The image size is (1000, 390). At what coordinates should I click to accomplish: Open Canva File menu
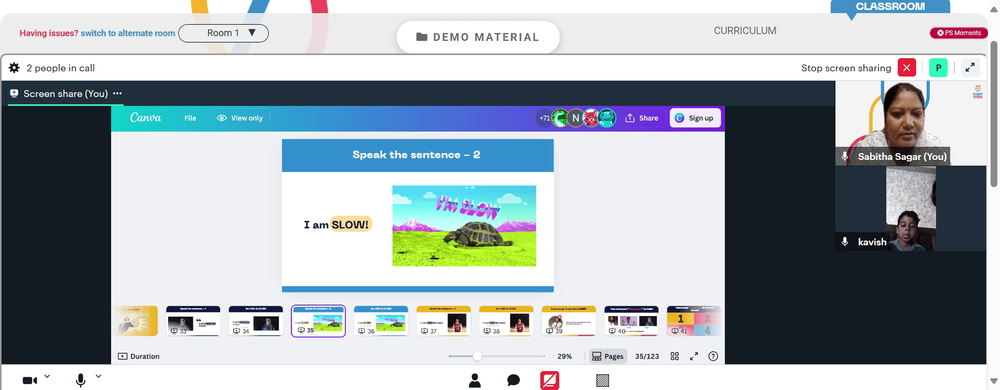coord(190,118)
